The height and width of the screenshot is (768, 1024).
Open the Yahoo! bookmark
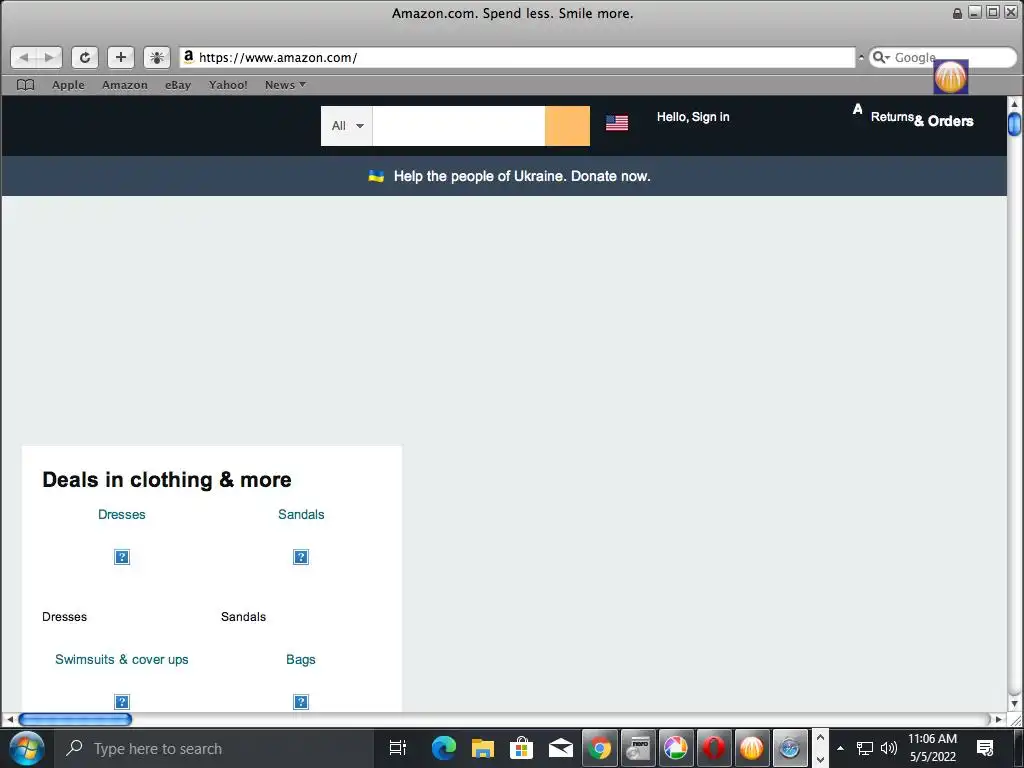(x=228, y=85)
